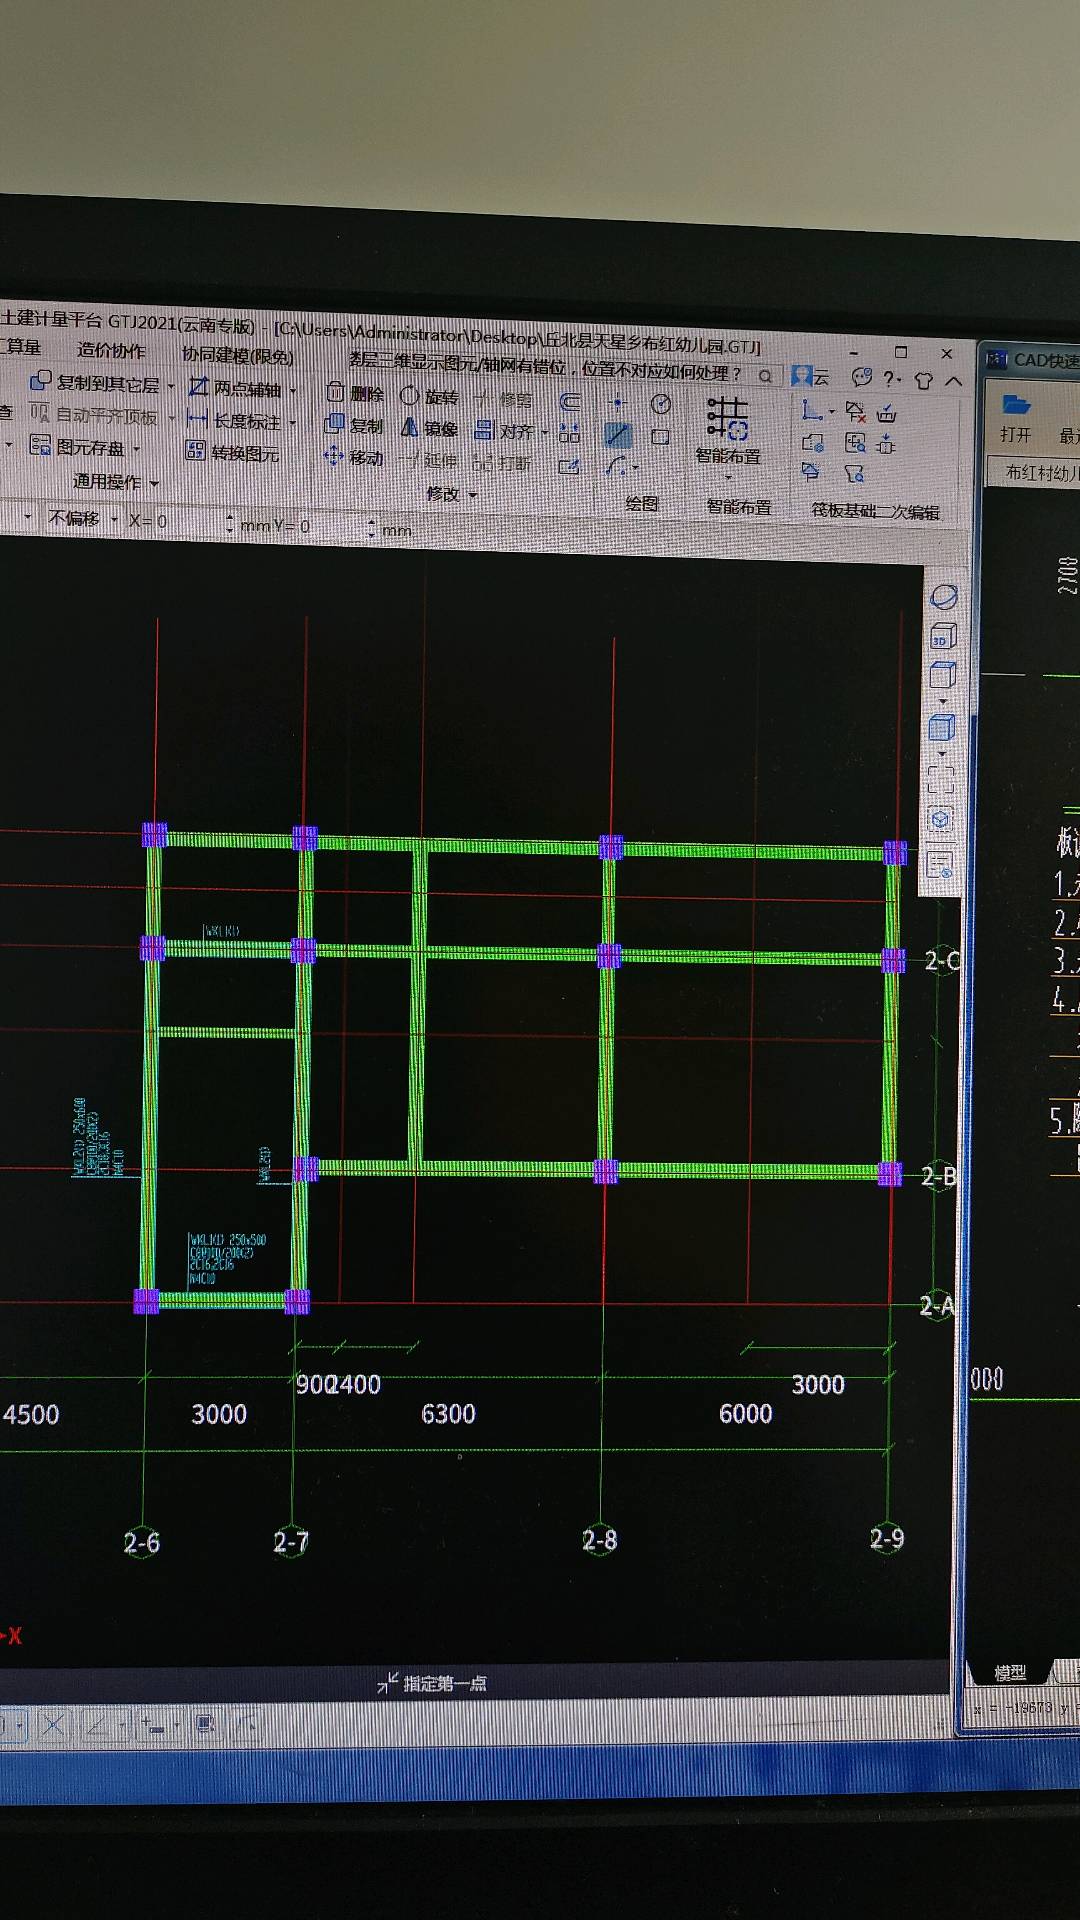Click the 智能布置 smart layout icon
The image size is (1080, 1920).
pyautogui.click(x=728, y=418)
